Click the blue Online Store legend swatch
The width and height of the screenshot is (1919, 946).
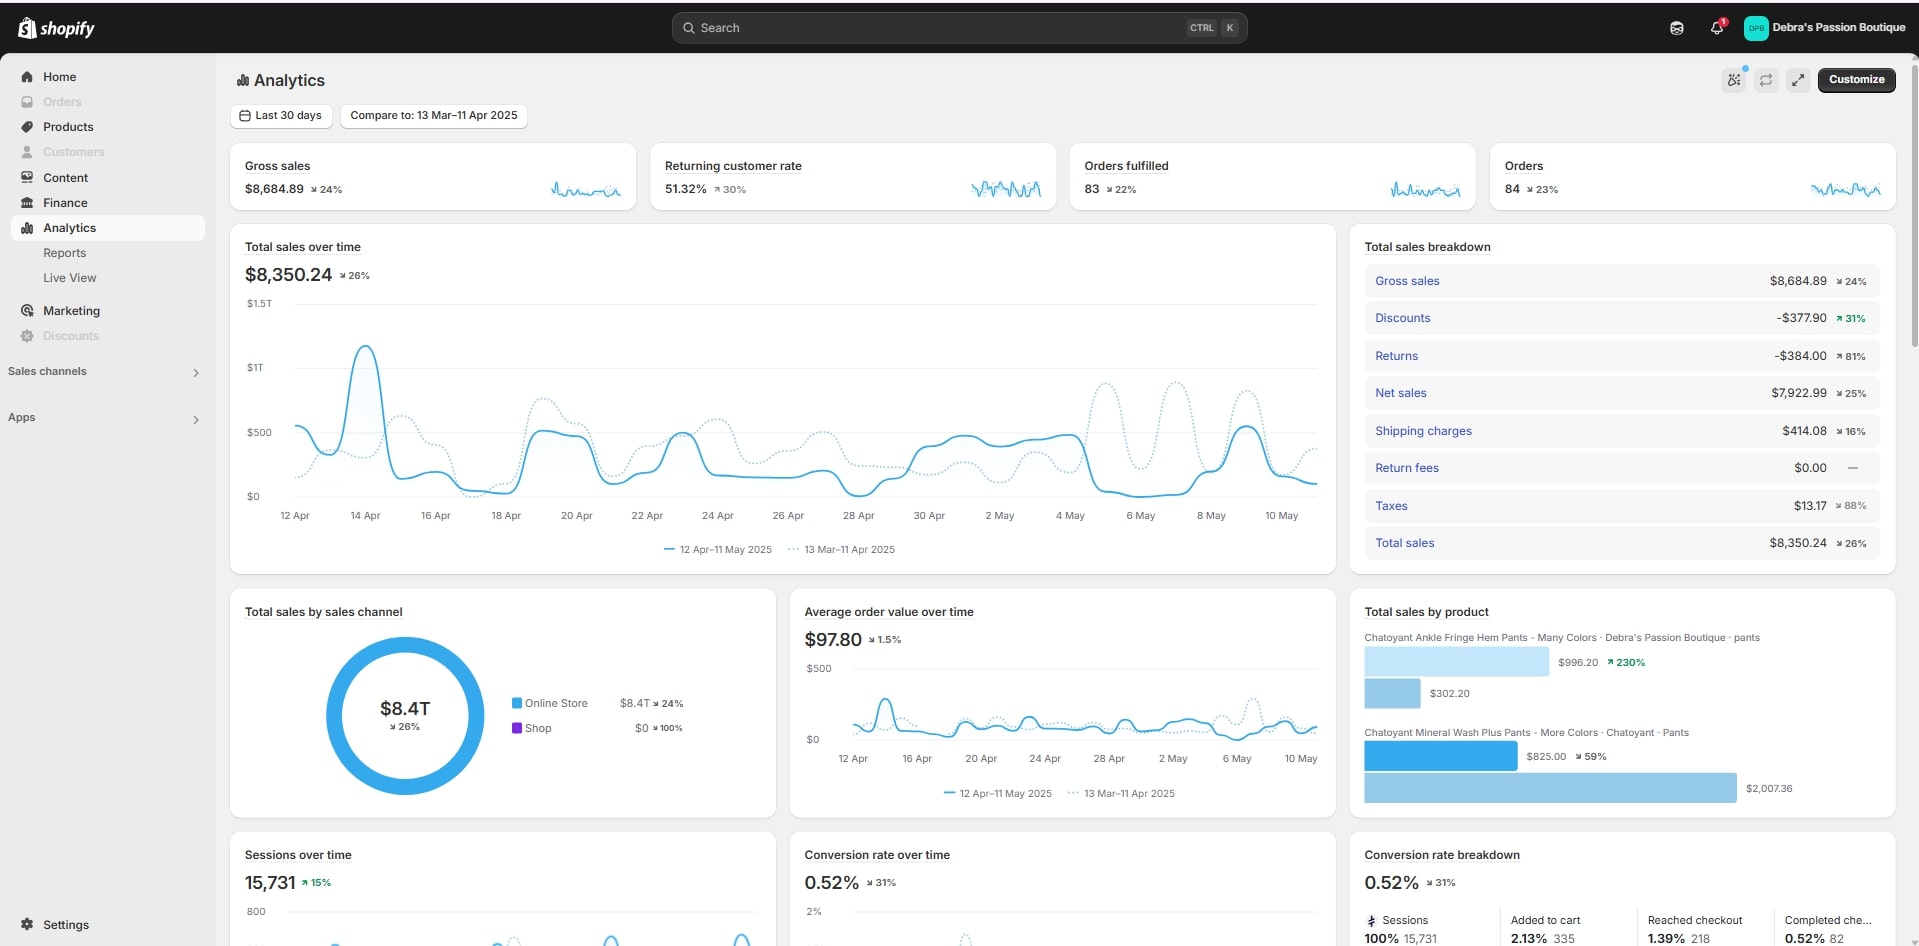point(517,703)
